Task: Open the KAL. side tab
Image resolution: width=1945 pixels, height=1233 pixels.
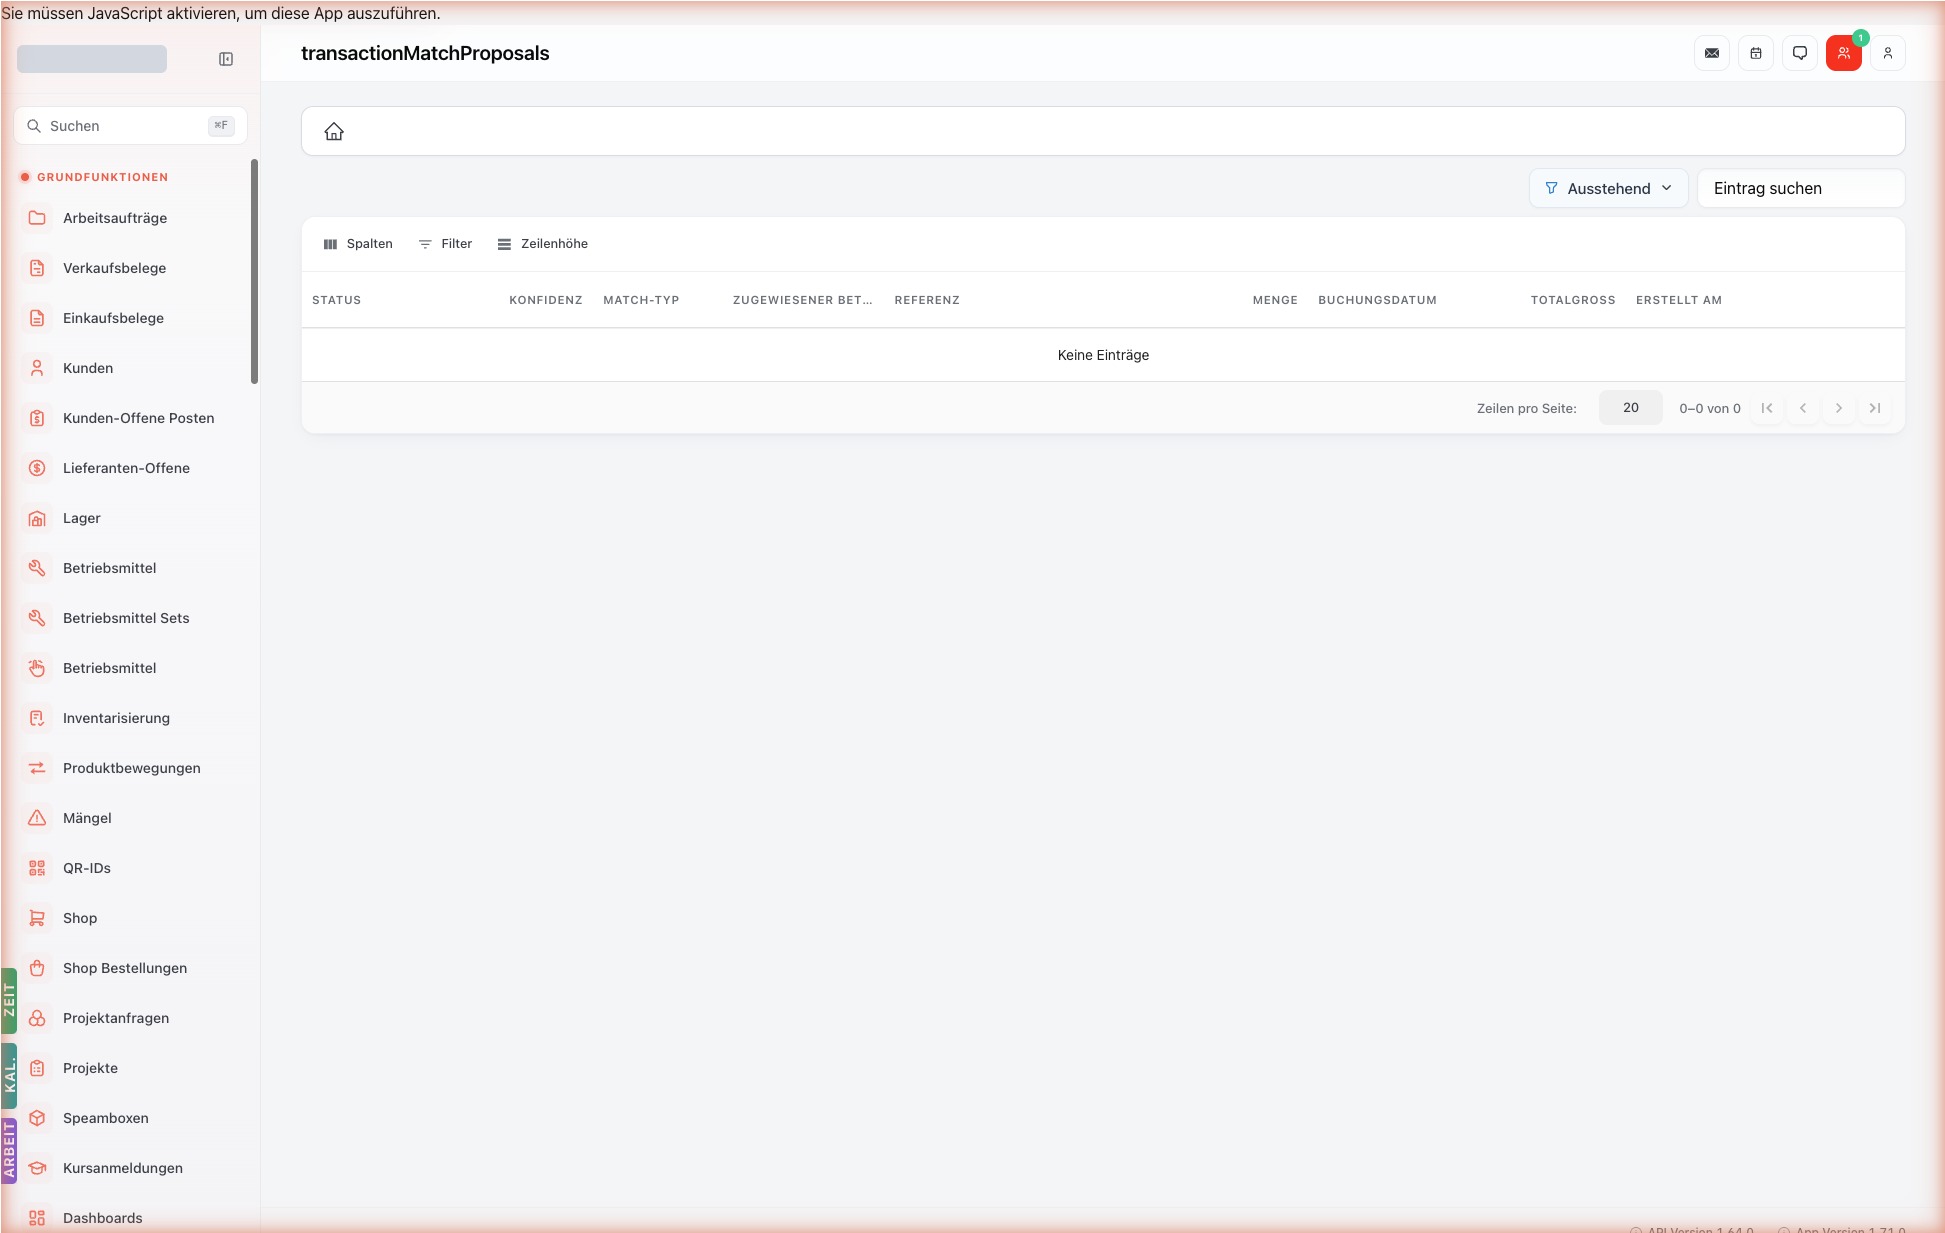Action: 9,1076
